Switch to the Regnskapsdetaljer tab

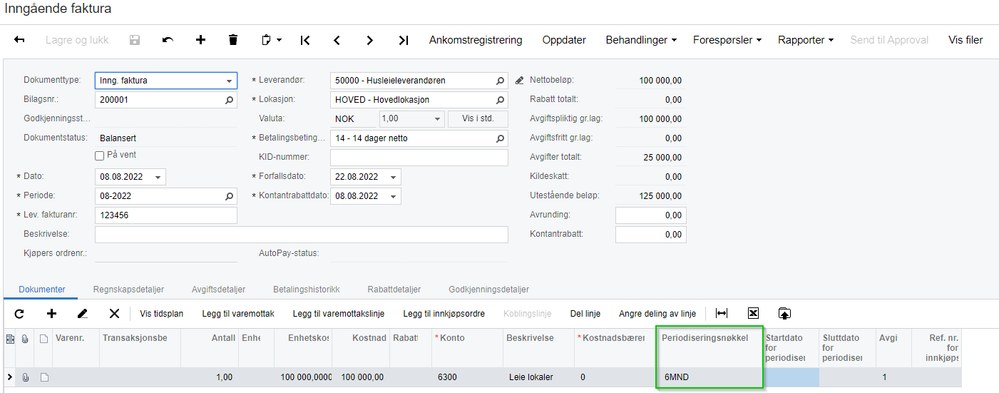pyautogui.click(x=128, y=289)
